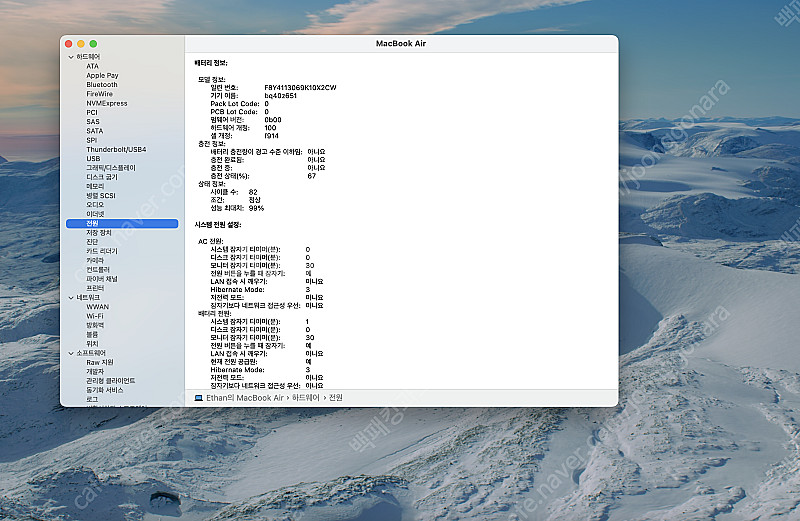This screenshot has width=800, height=521.
Task: Select 진단 in the sidebar
Action: (92, 242)
